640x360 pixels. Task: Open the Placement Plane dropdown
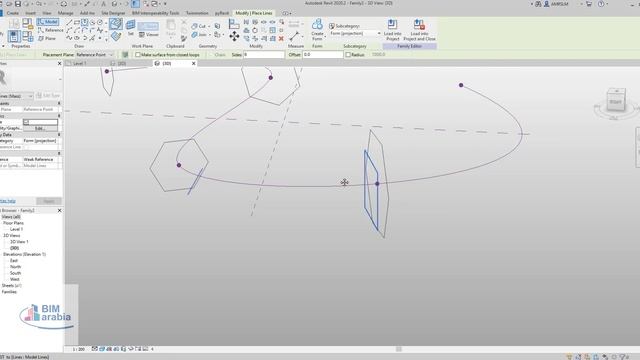pyautogui.click(x=96, y=55)
